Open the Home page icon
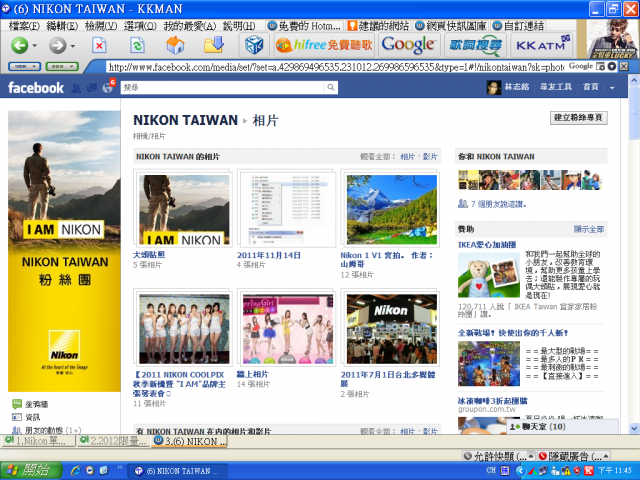 (175, 45)
